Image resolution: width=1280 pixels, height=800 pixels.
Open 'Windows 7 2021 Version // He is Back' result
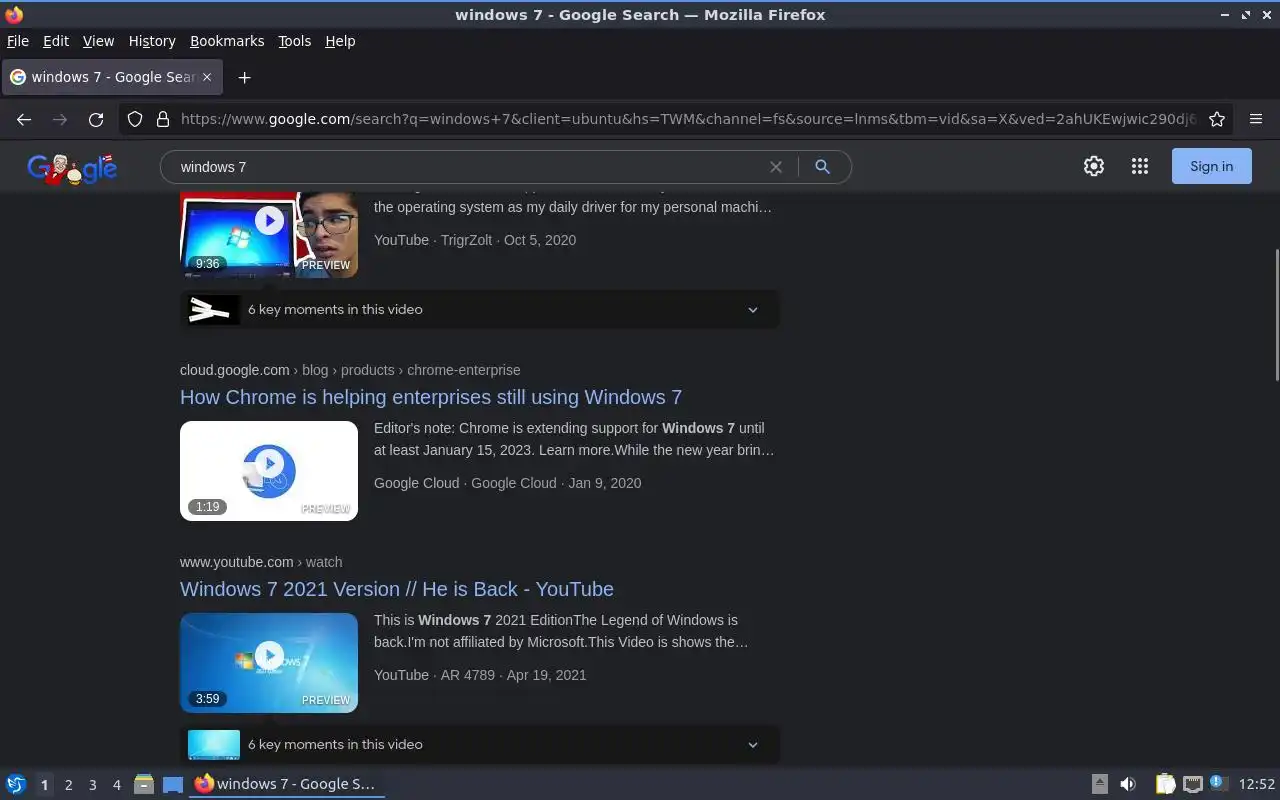[x=397, y=589]
